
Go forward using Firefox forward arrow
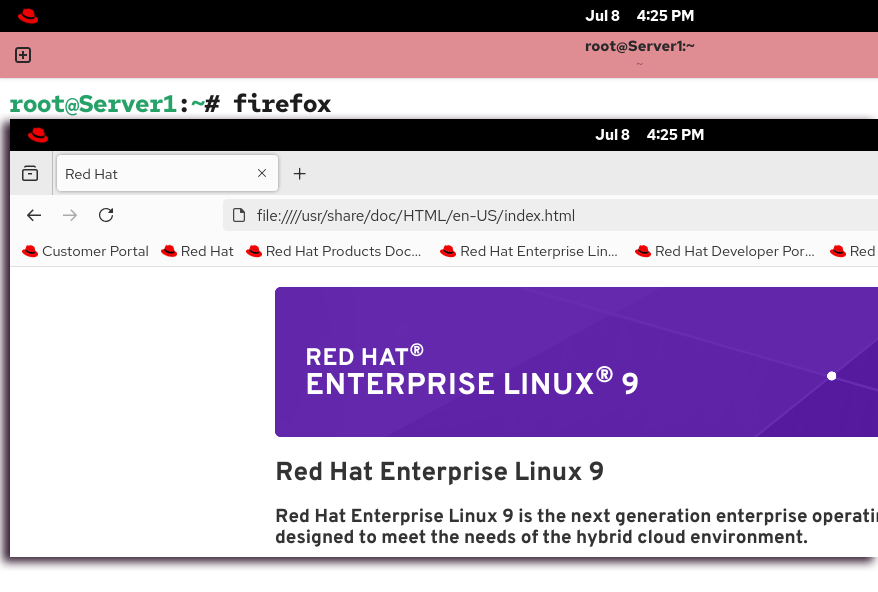click(70, 215)
